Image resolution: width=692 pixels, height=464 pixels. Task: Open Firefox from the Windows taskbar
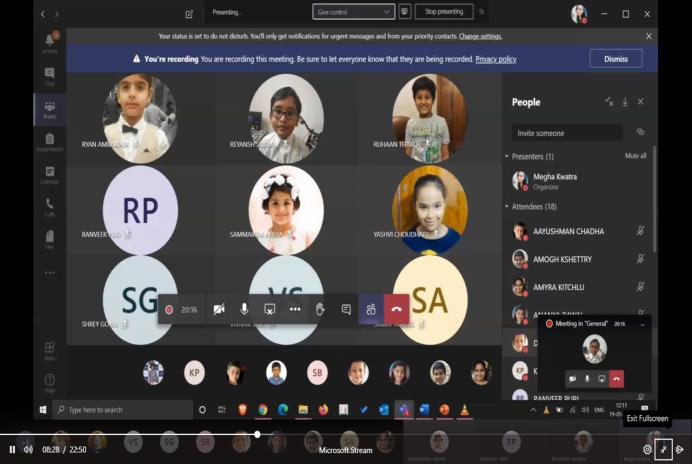[x=323, y=410]
